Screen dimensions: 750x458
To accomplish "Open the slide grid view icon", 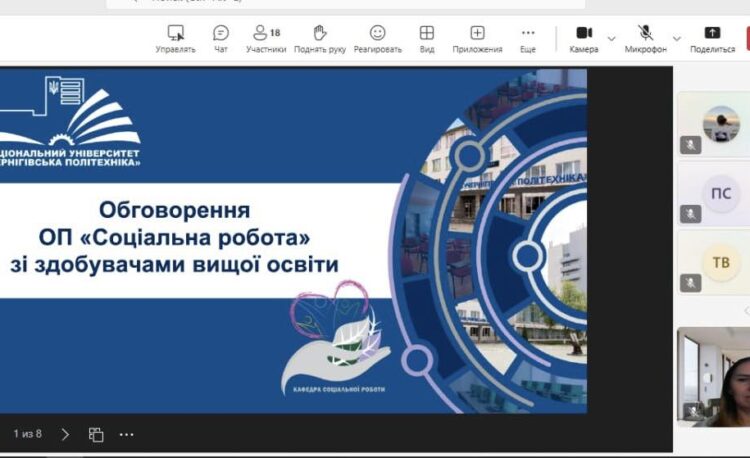I will coord(96,434).
